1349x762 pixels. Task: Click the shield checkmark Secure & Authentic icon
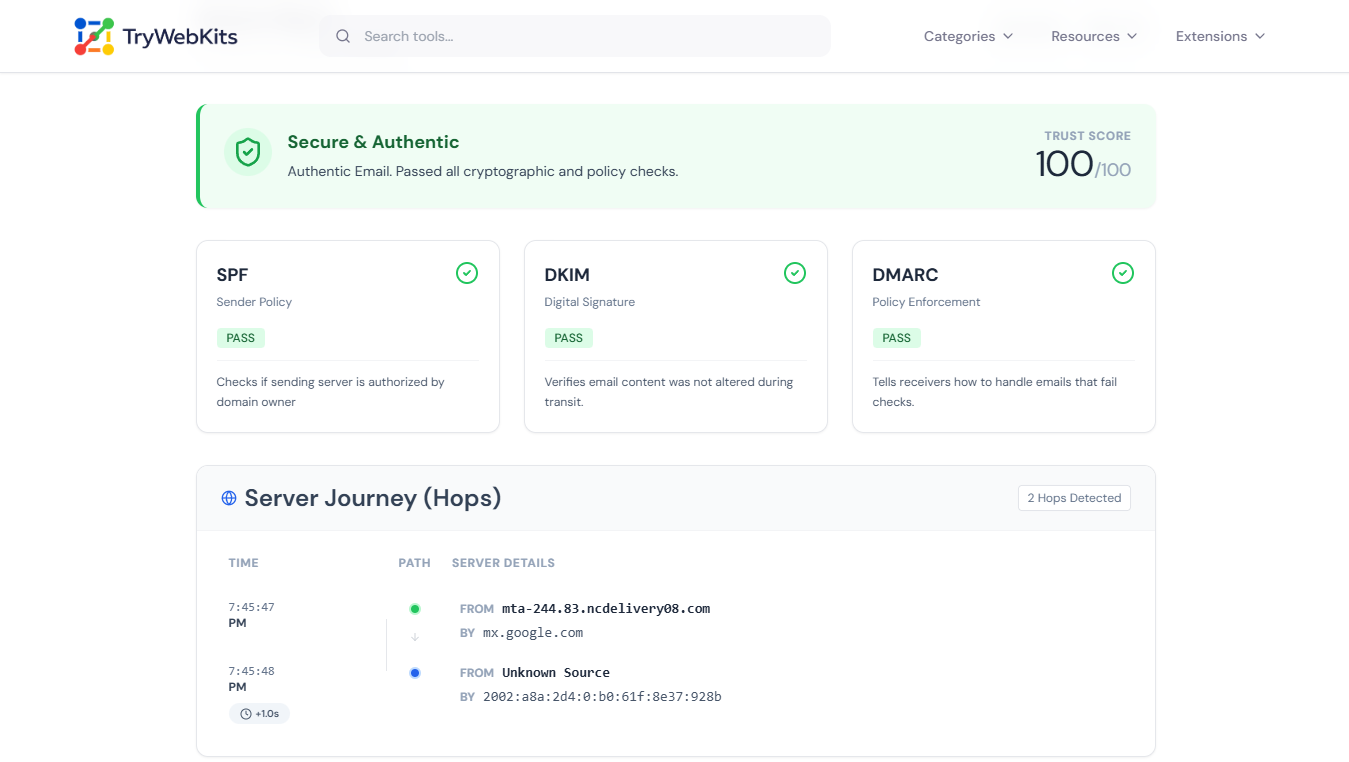(x=248, y=152)
